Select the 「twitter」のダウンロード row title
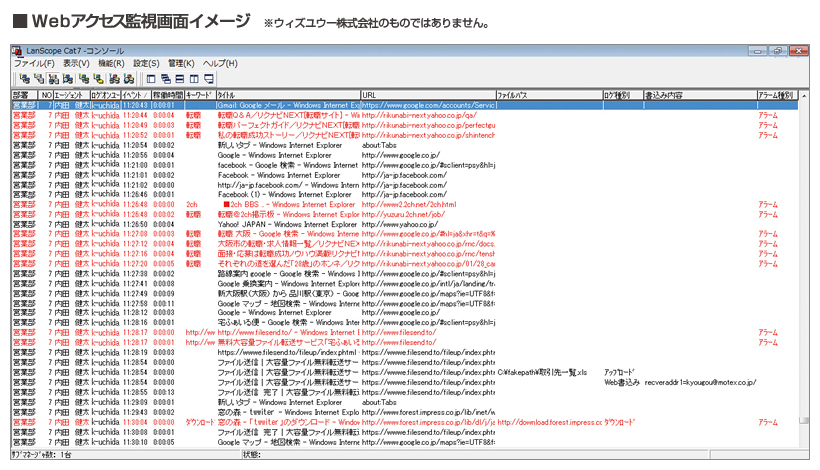The width and height of the screenshot is (820, 470). (x=289, y=422)
